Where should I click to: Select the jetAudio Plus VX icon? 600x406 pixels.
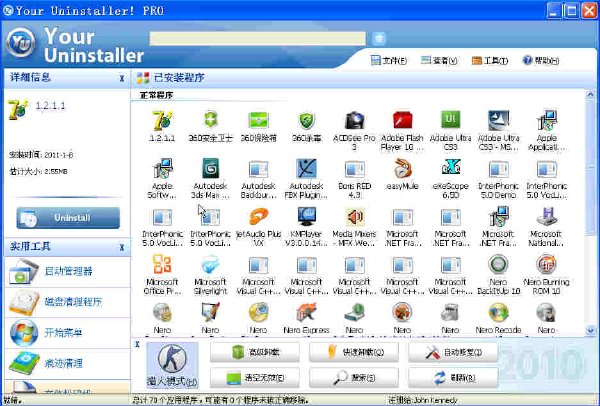tap(258, 217)
